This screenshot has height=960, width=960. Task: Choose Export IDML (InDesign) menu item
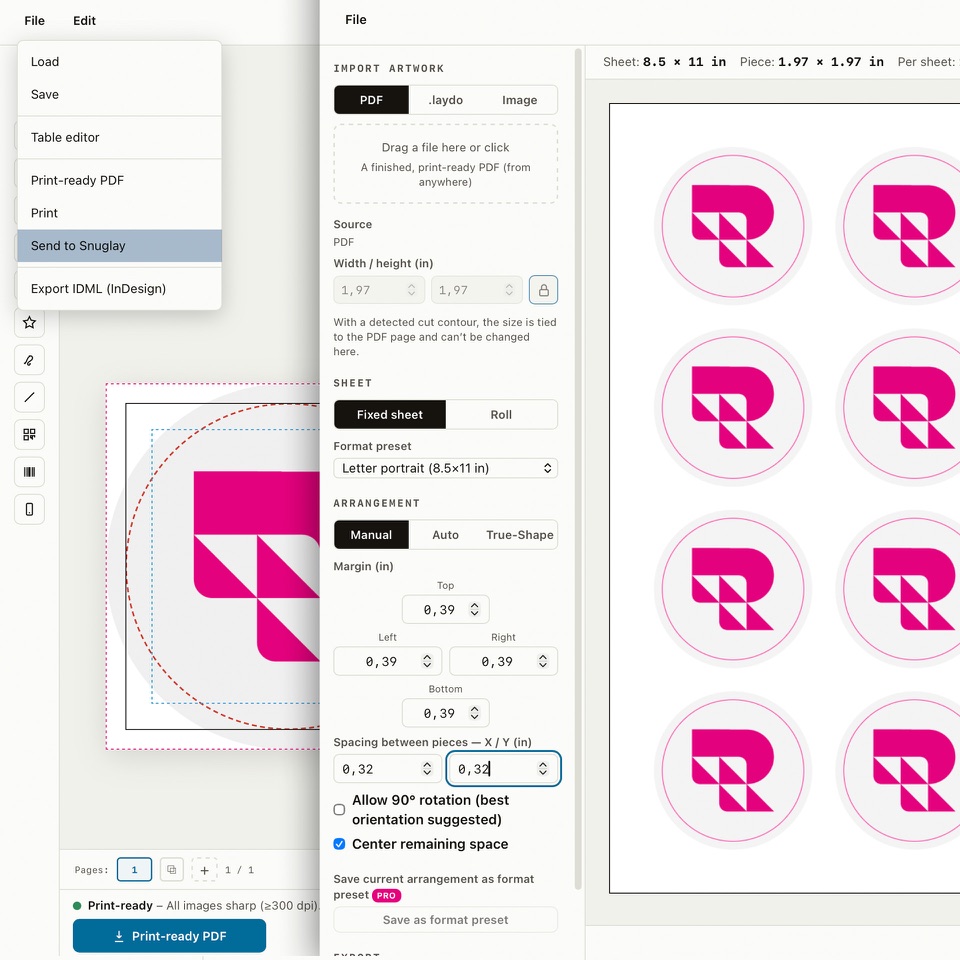(x=119, y=288)
